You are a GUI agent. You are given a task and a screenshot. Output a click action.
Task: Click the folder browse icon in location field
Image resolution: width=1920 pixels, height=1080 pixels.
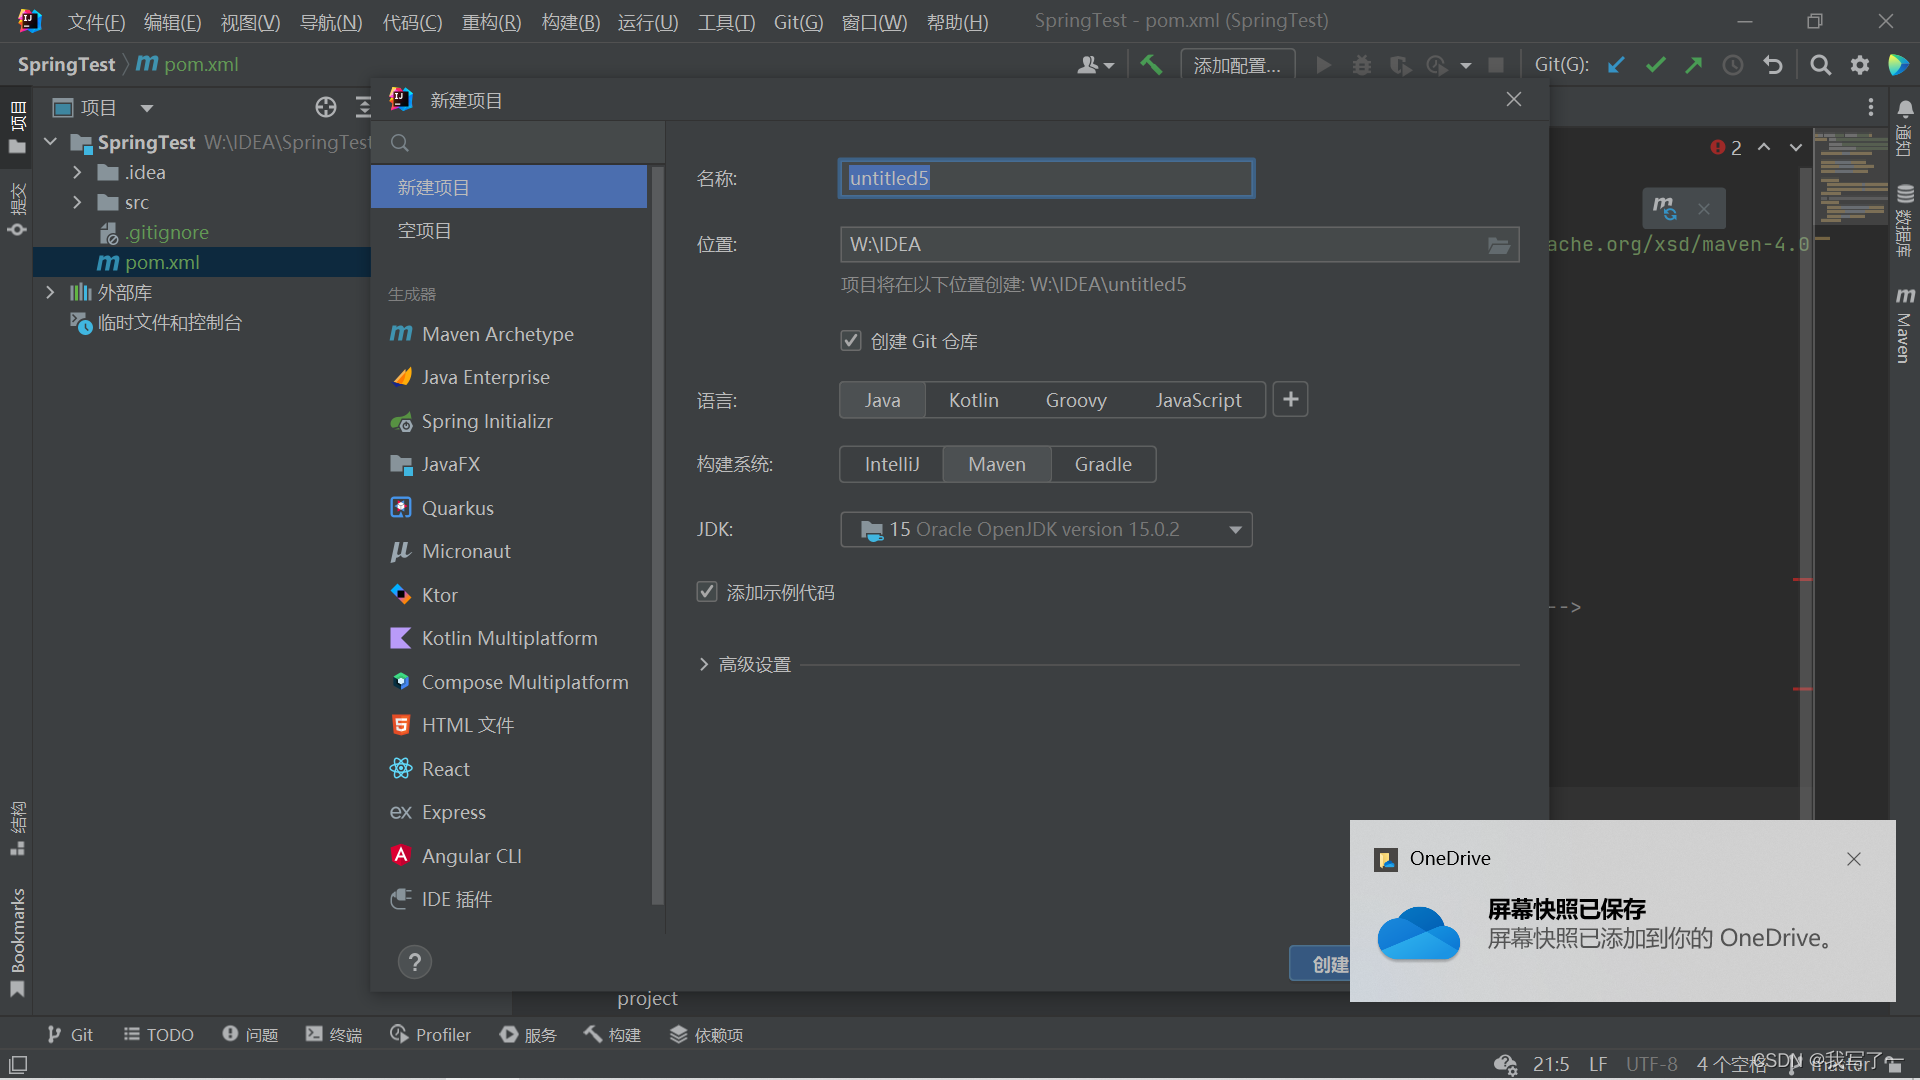pyautogui.click(x=1498, y=245)
